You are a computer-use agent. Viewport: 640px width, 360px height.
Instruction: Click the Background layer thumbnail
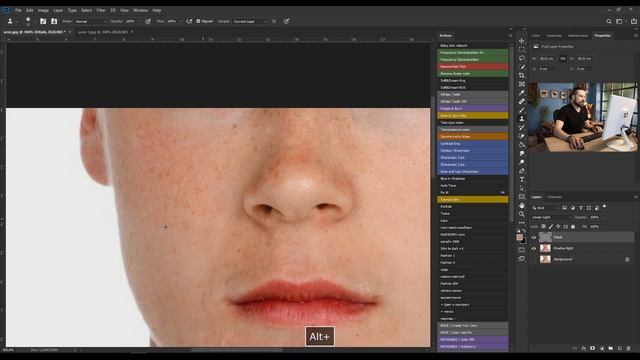pos(545,259)
